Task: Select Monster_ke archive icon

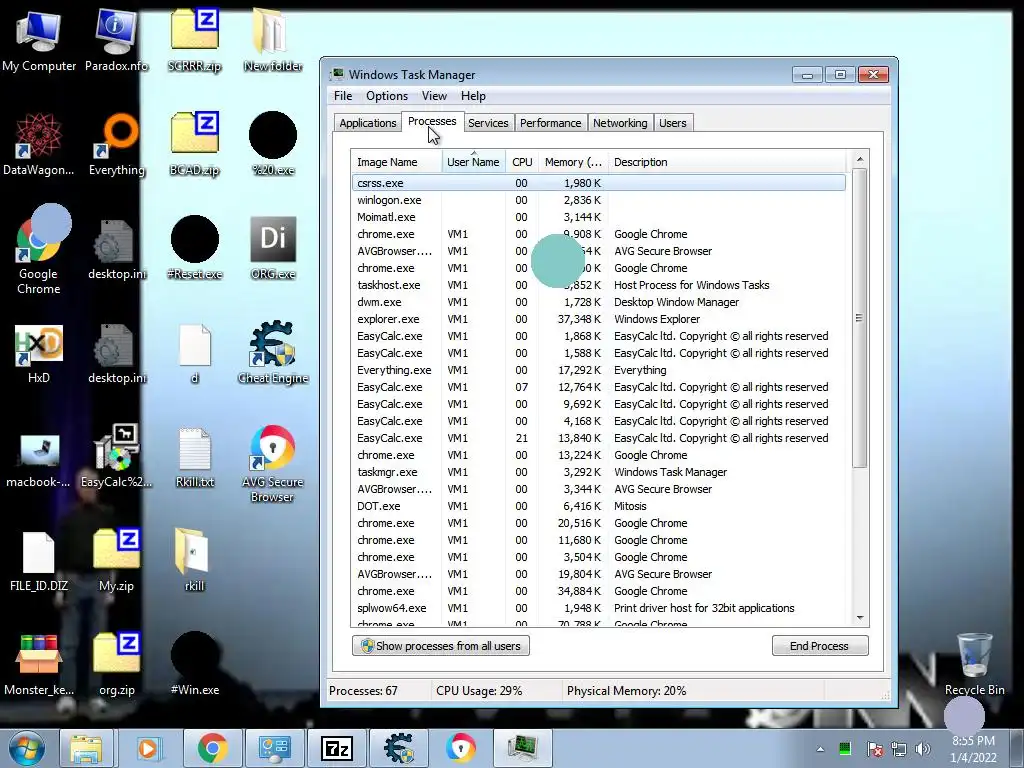Action: pos(39,665)
